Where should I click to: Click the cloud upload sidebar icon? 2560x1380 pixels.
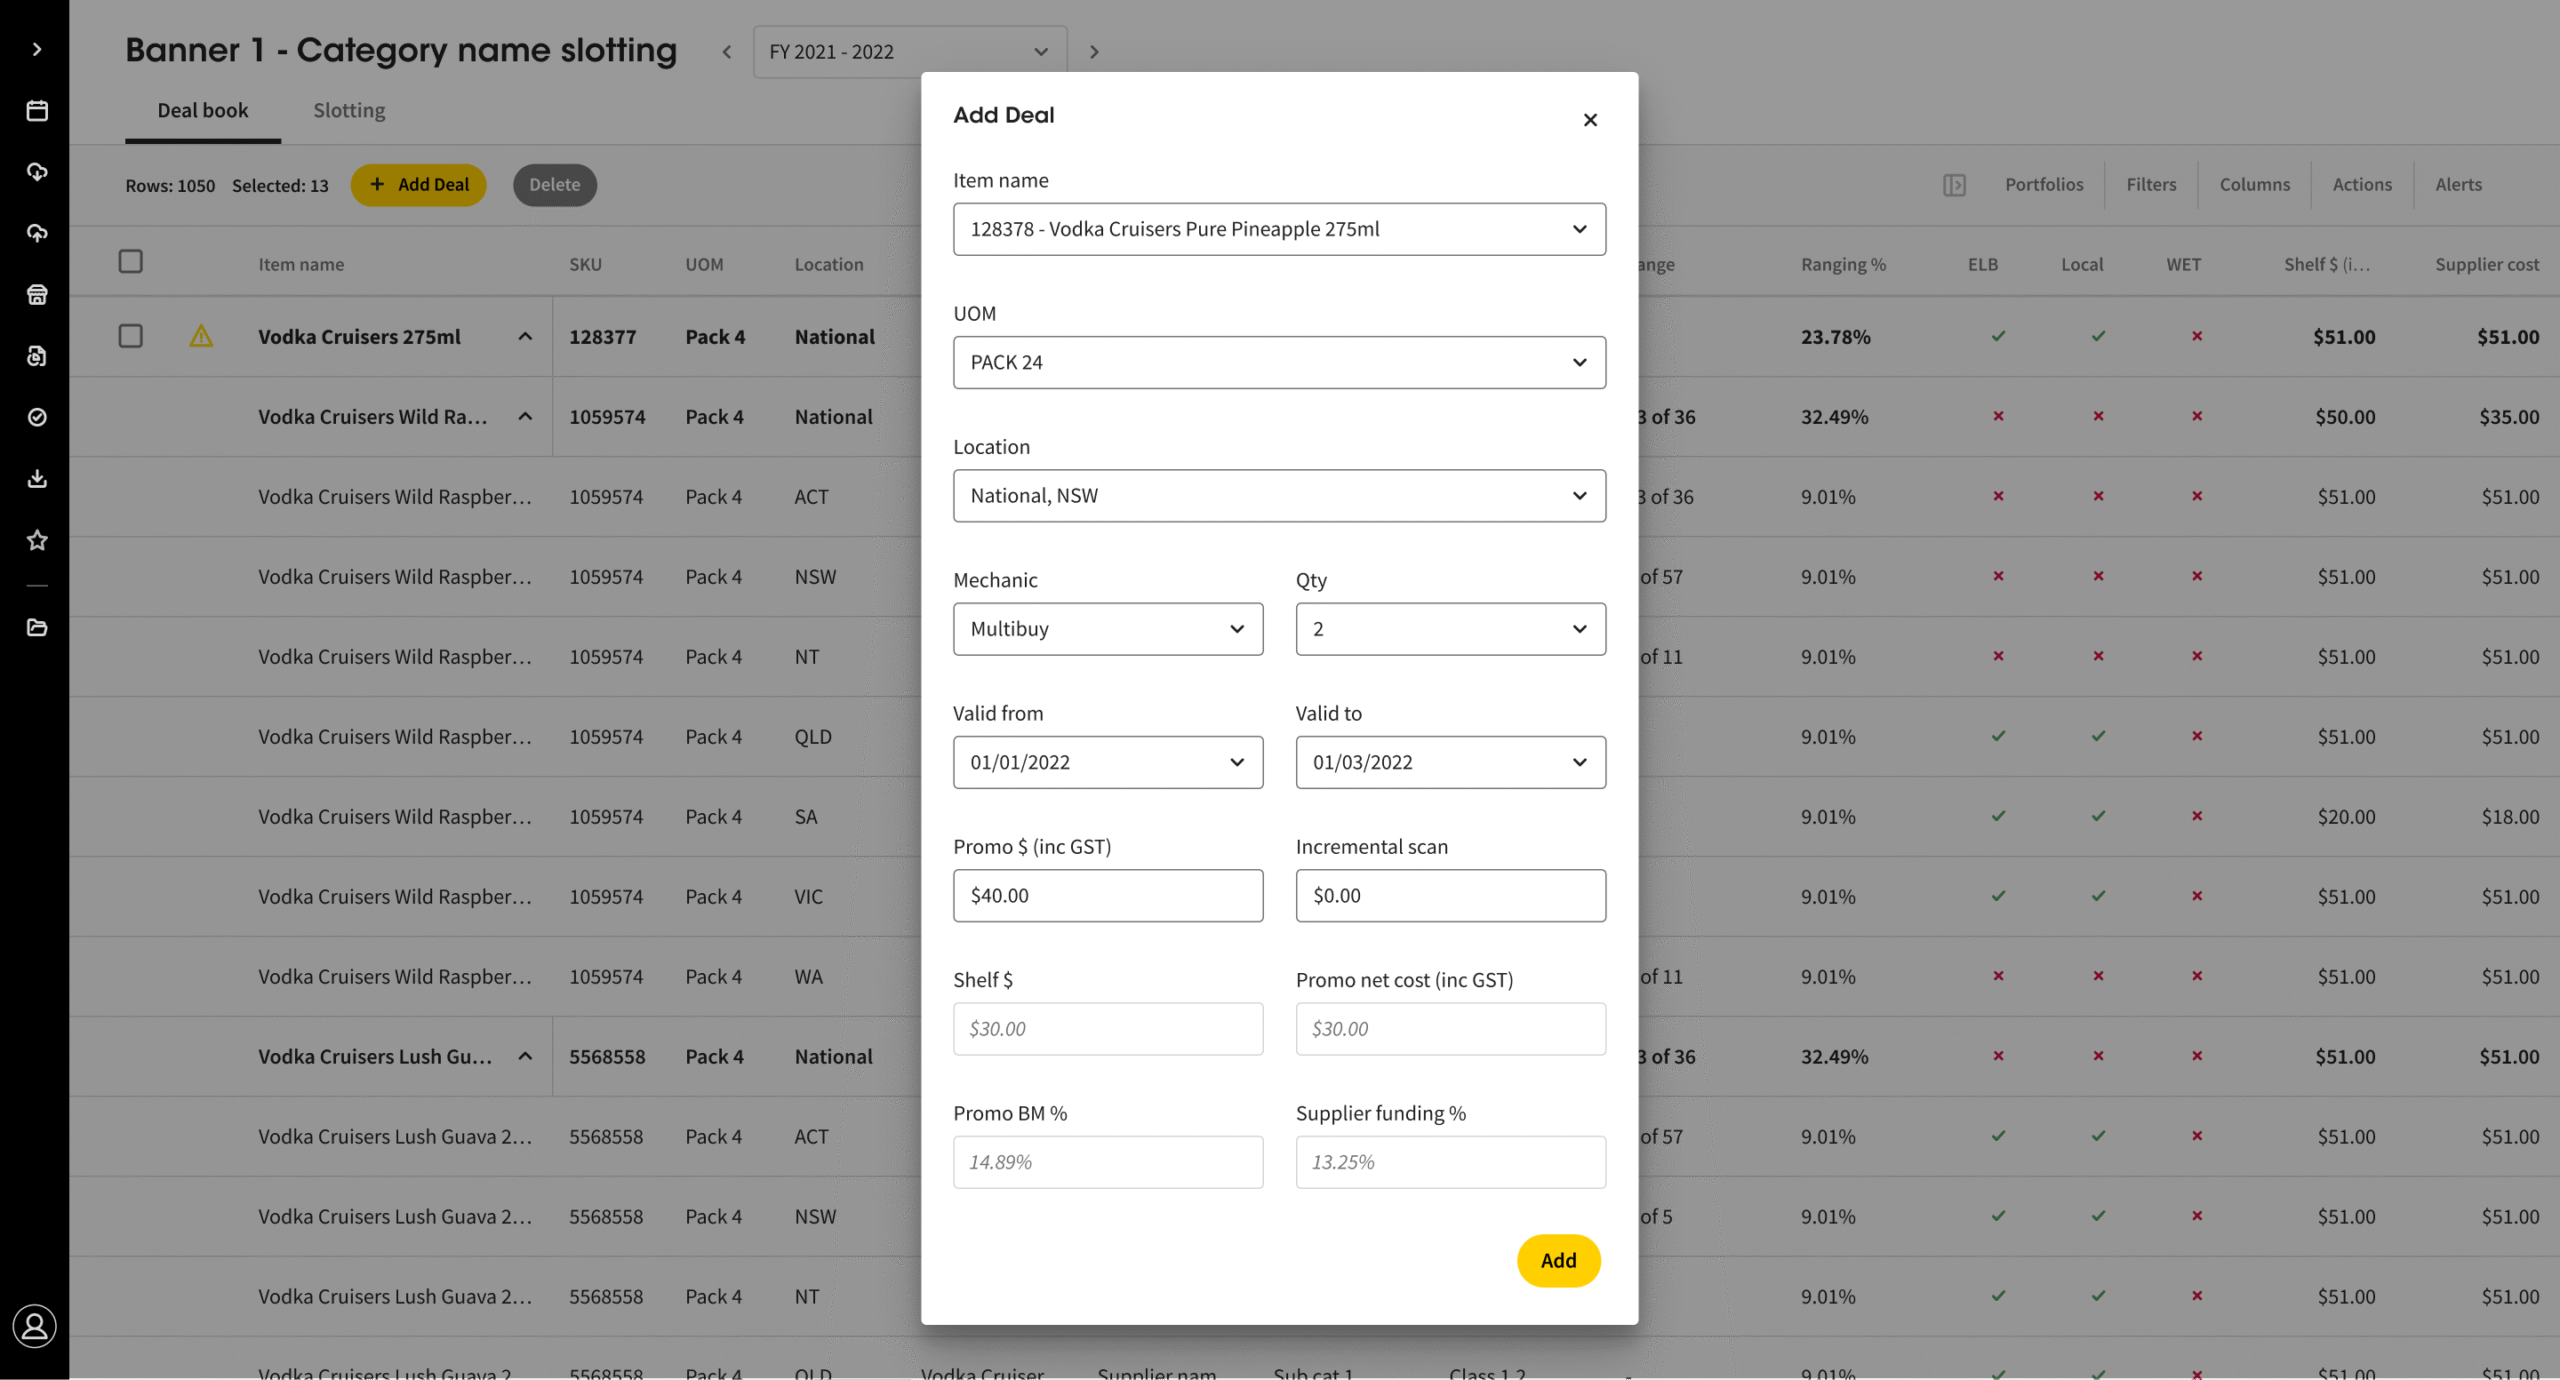click(x=37, y=233)
